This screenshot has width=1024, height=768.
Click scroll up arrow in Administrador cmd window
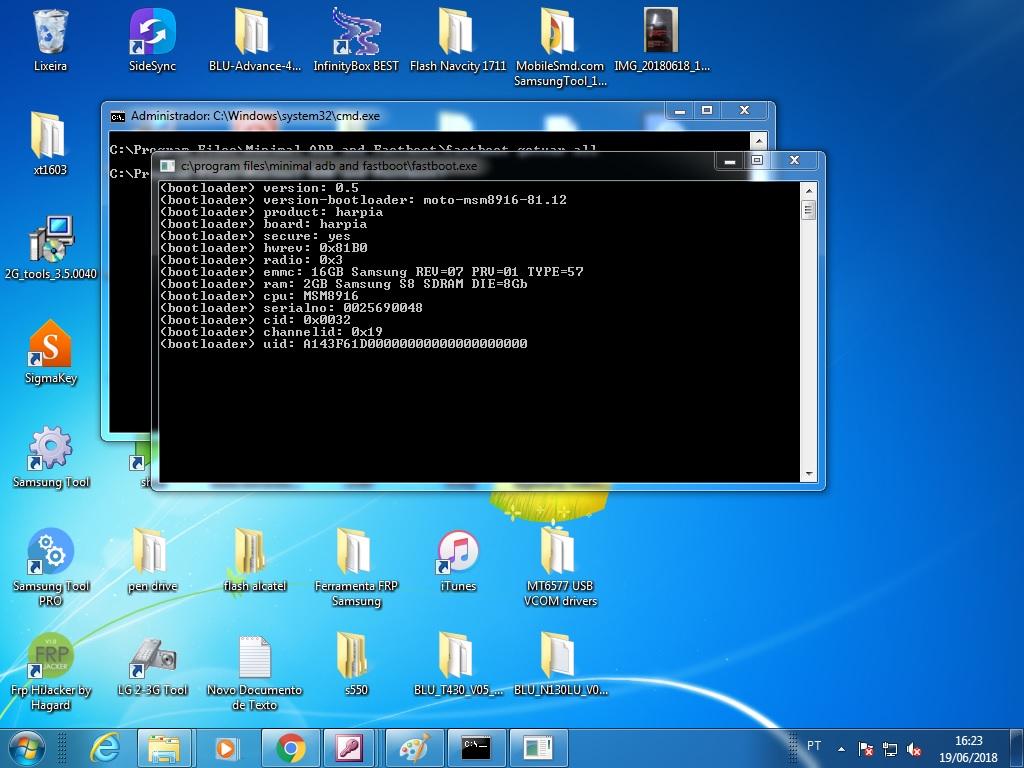758,140
